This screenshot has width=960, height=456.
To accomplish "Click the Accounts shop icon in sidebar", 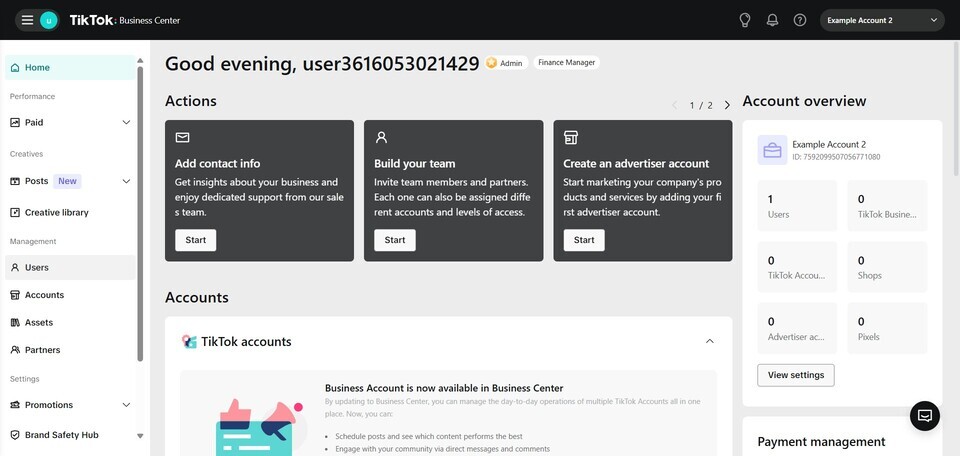I will click(15, 295).
